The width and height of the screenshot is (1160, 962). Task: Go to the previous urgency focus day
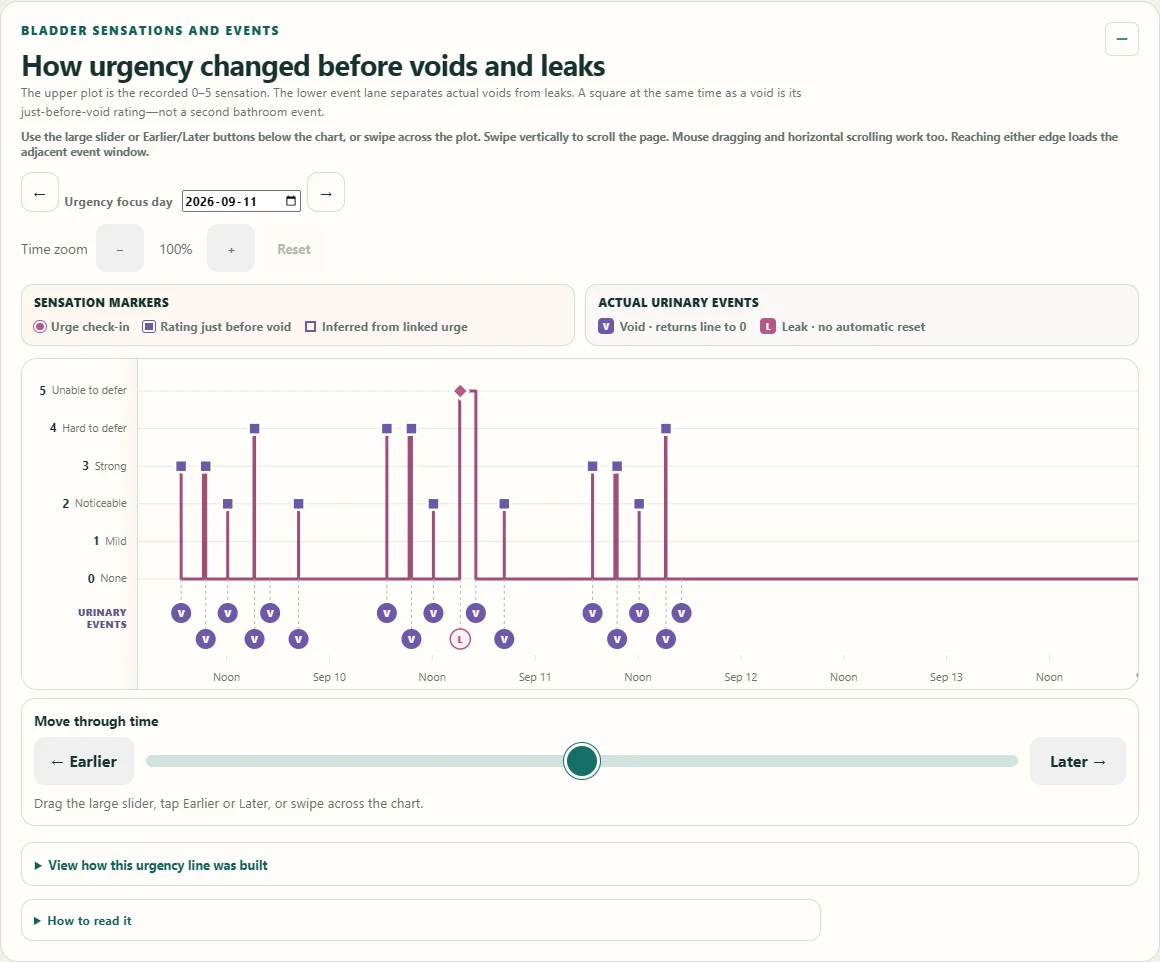coord(40,193)
